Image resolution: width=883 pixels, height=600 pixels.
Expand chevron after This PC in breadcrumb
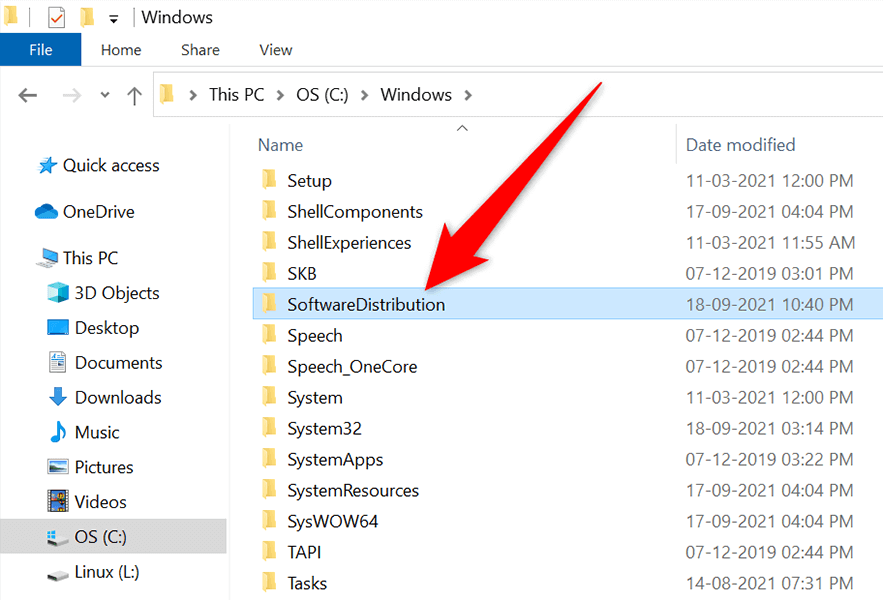280,95
